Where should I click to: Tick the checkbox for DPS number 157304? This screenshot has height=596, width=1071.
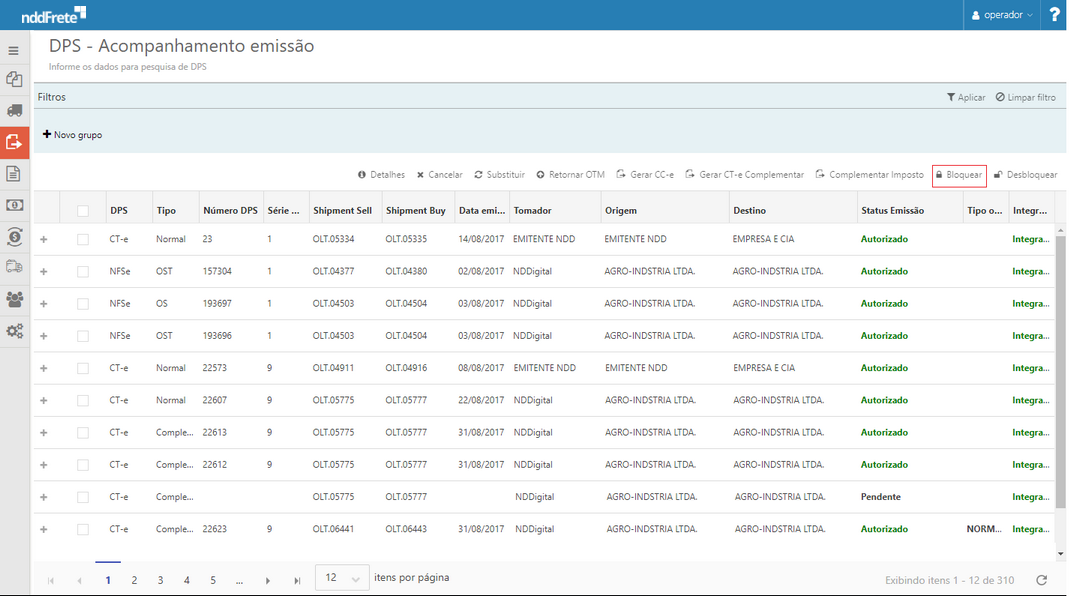pyautogui.click(x=83, y=272)
